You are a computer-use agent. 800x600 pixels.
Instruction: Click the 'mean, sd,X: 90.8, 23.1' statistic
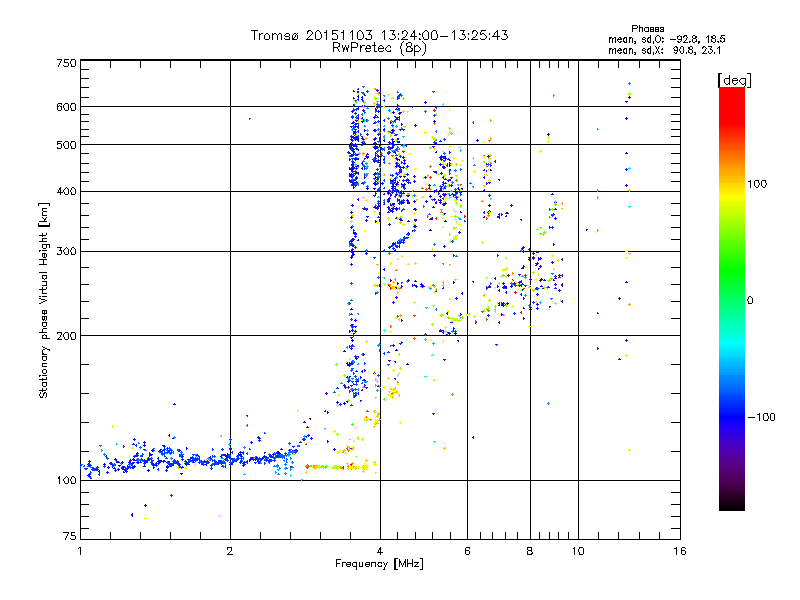pyautogui.click(x=664, y=51)
